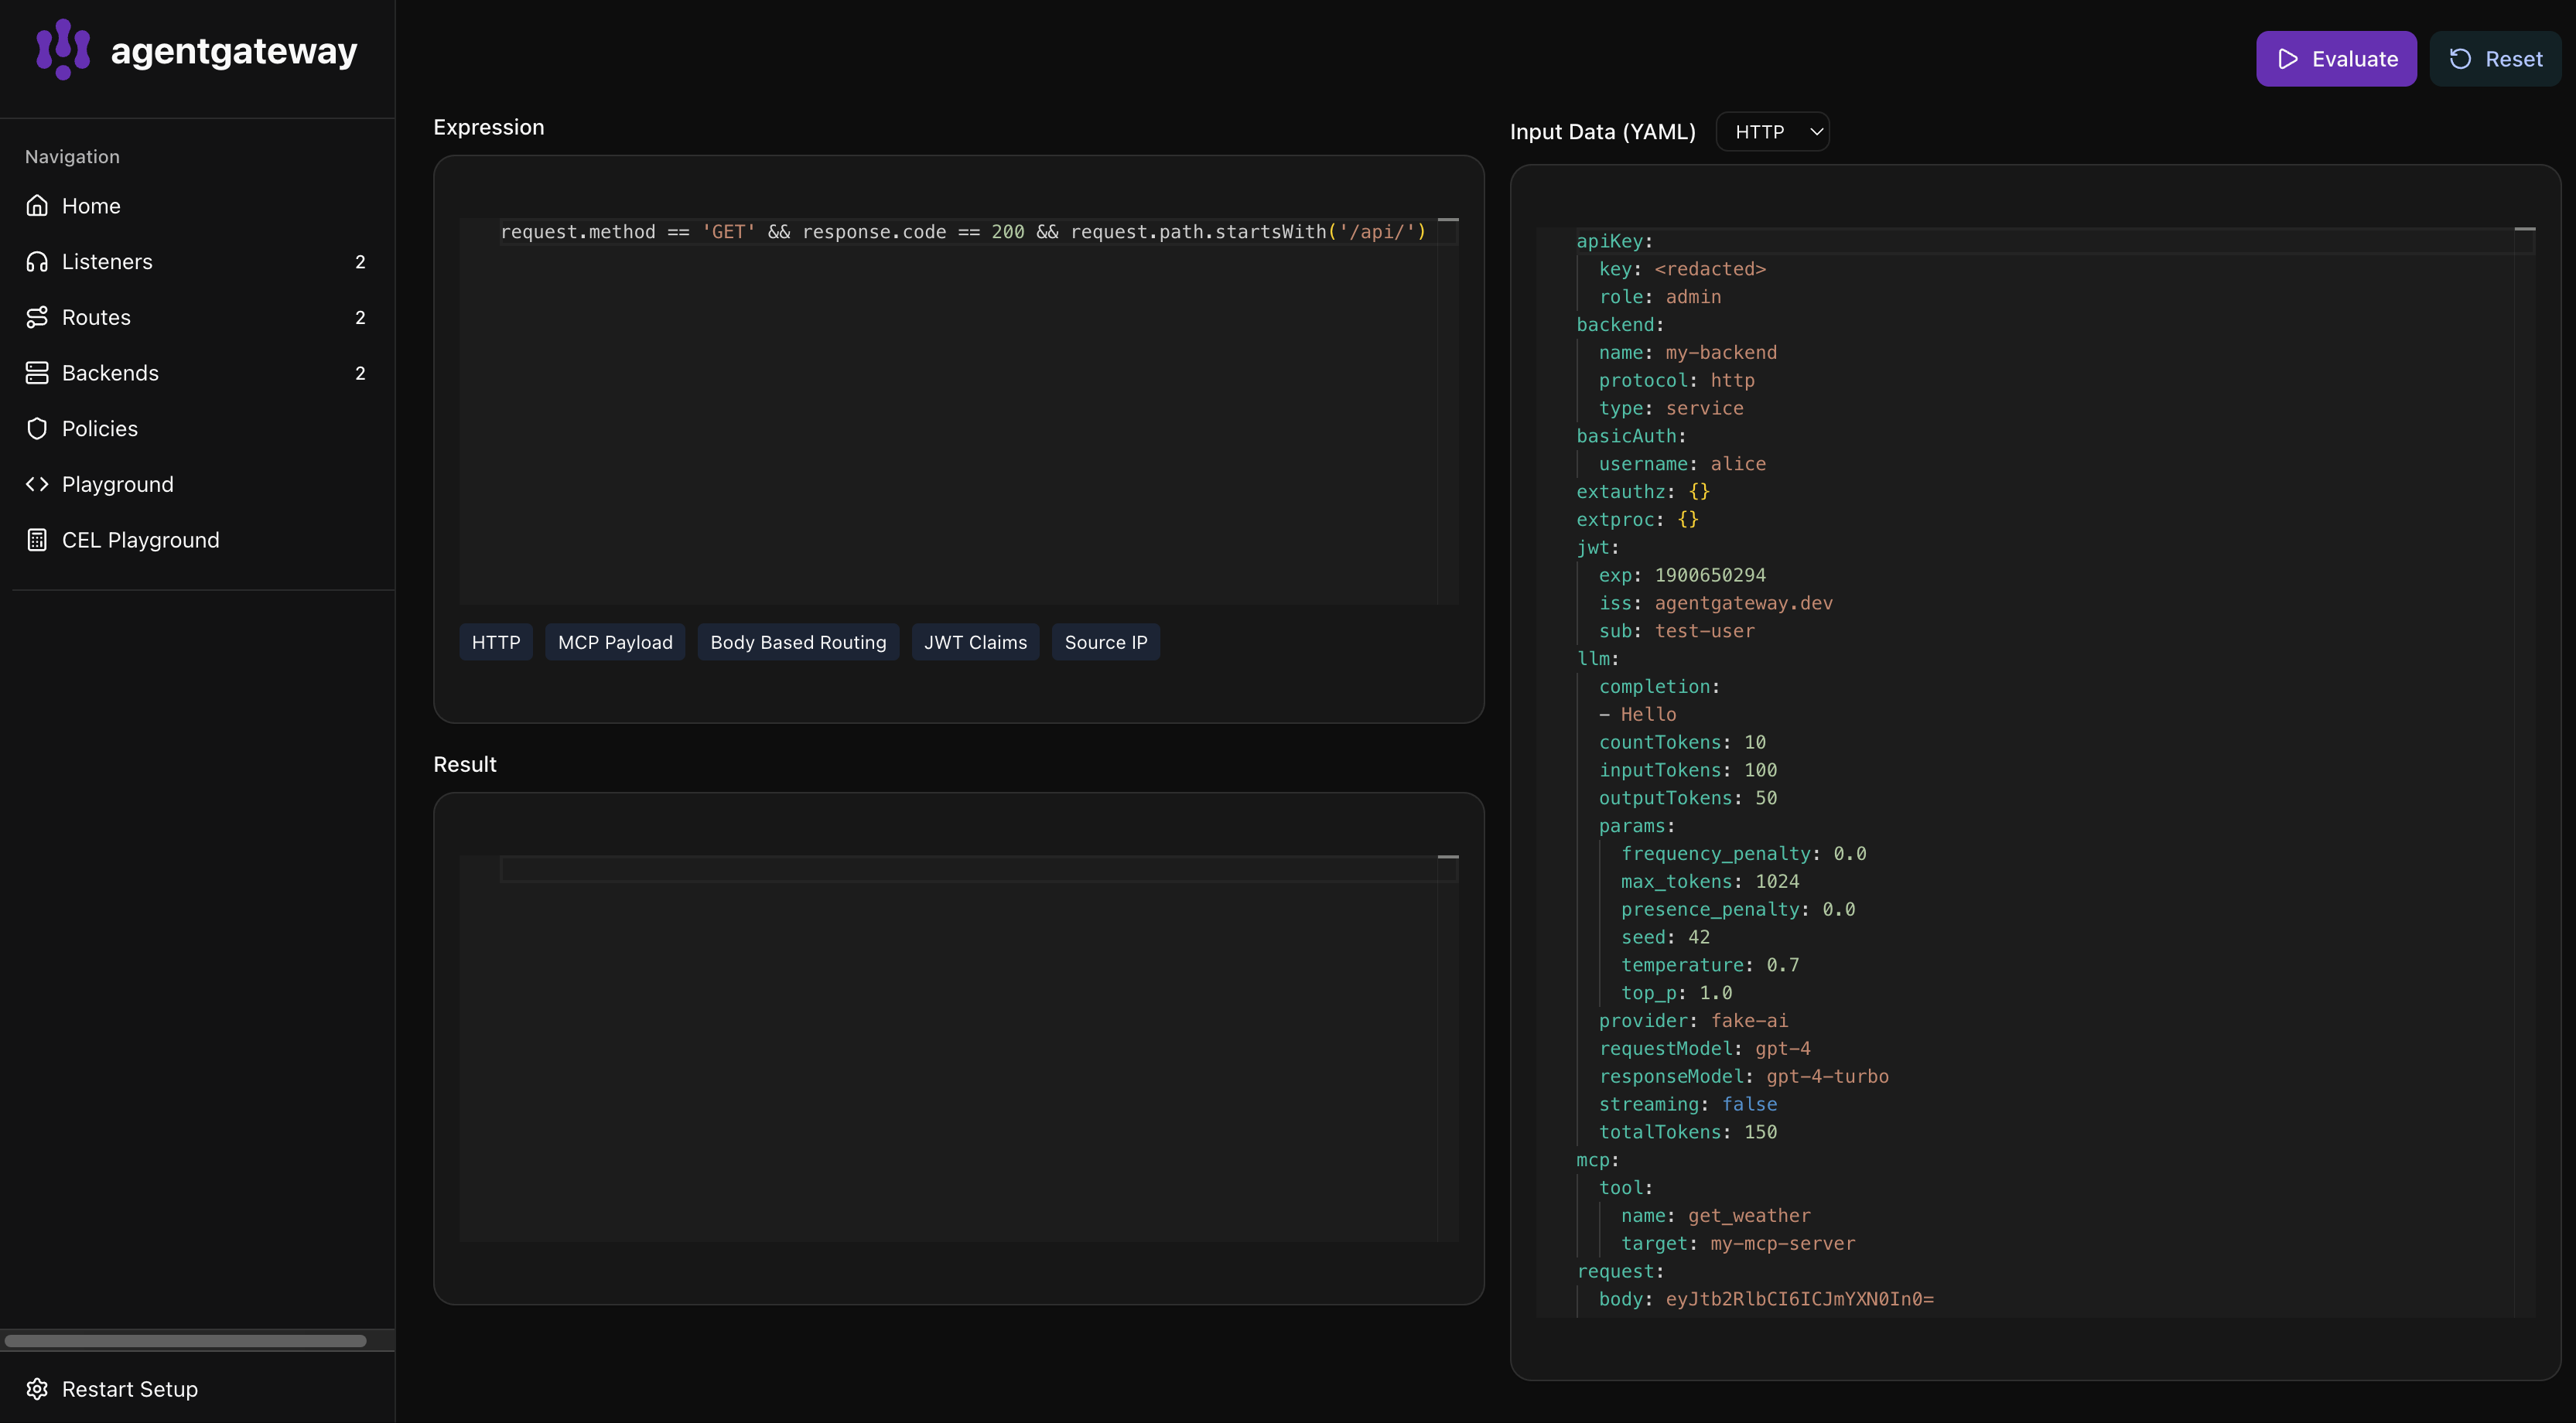Click the Listeners headphones icon
This screenshot has height=1423, width=2576.
(37, 261)
